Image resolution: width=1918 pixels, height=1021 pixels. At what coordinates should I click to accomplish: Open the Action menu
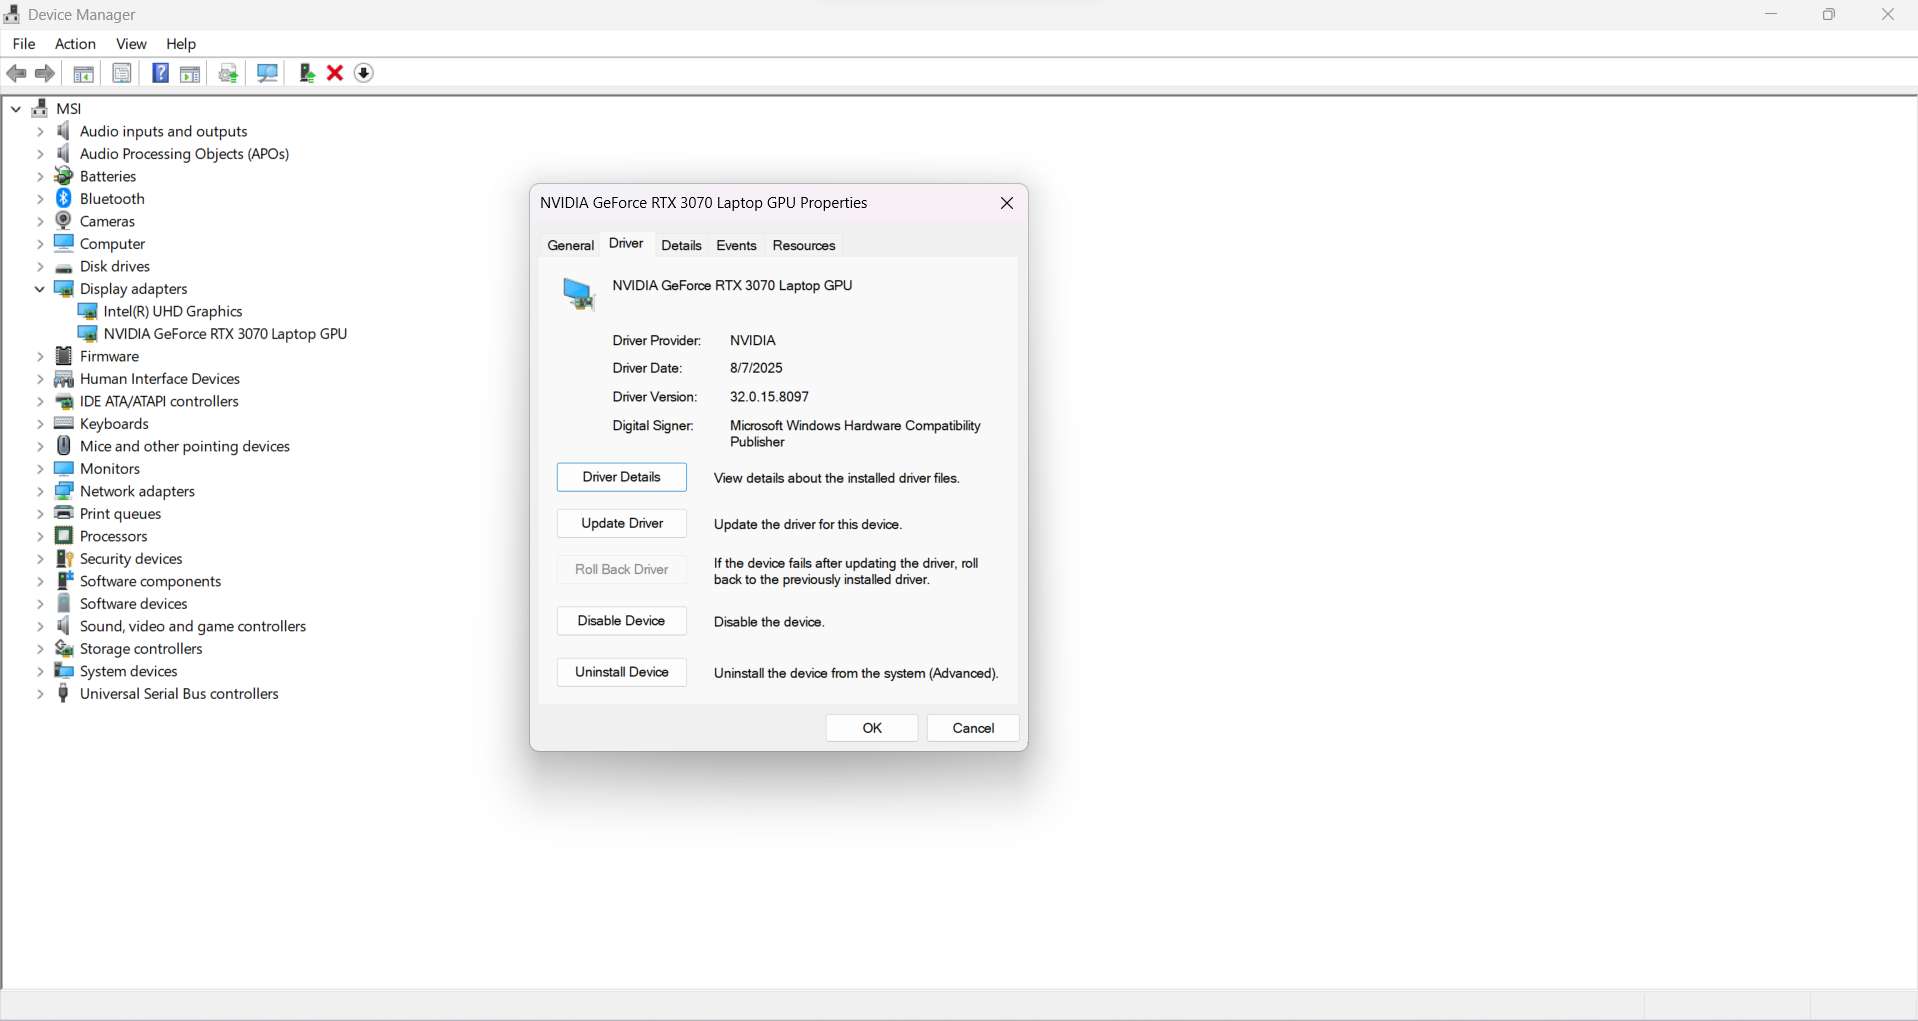click(75, 44)
